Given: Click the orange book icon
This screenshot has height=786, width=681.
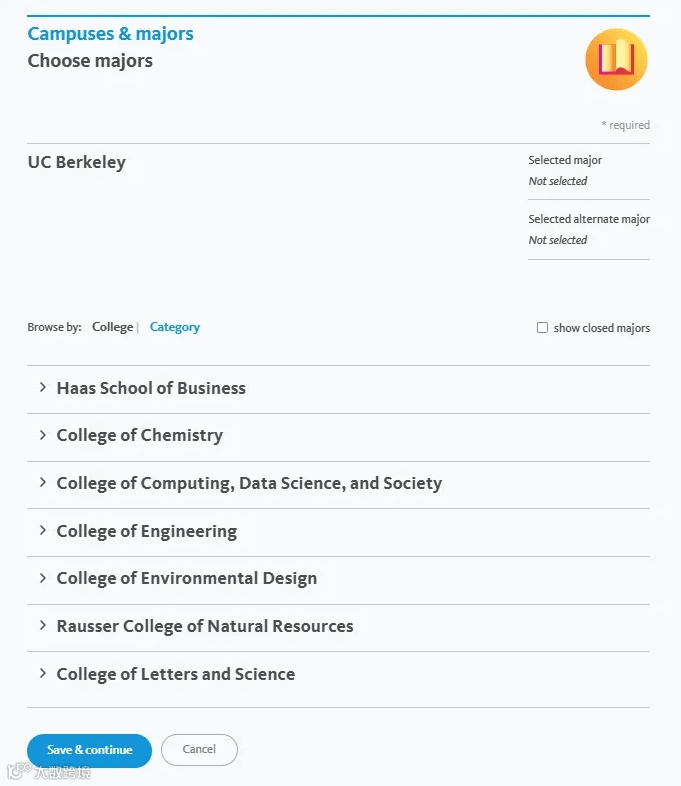Looking at the screenshot, I should click(616, 59).
